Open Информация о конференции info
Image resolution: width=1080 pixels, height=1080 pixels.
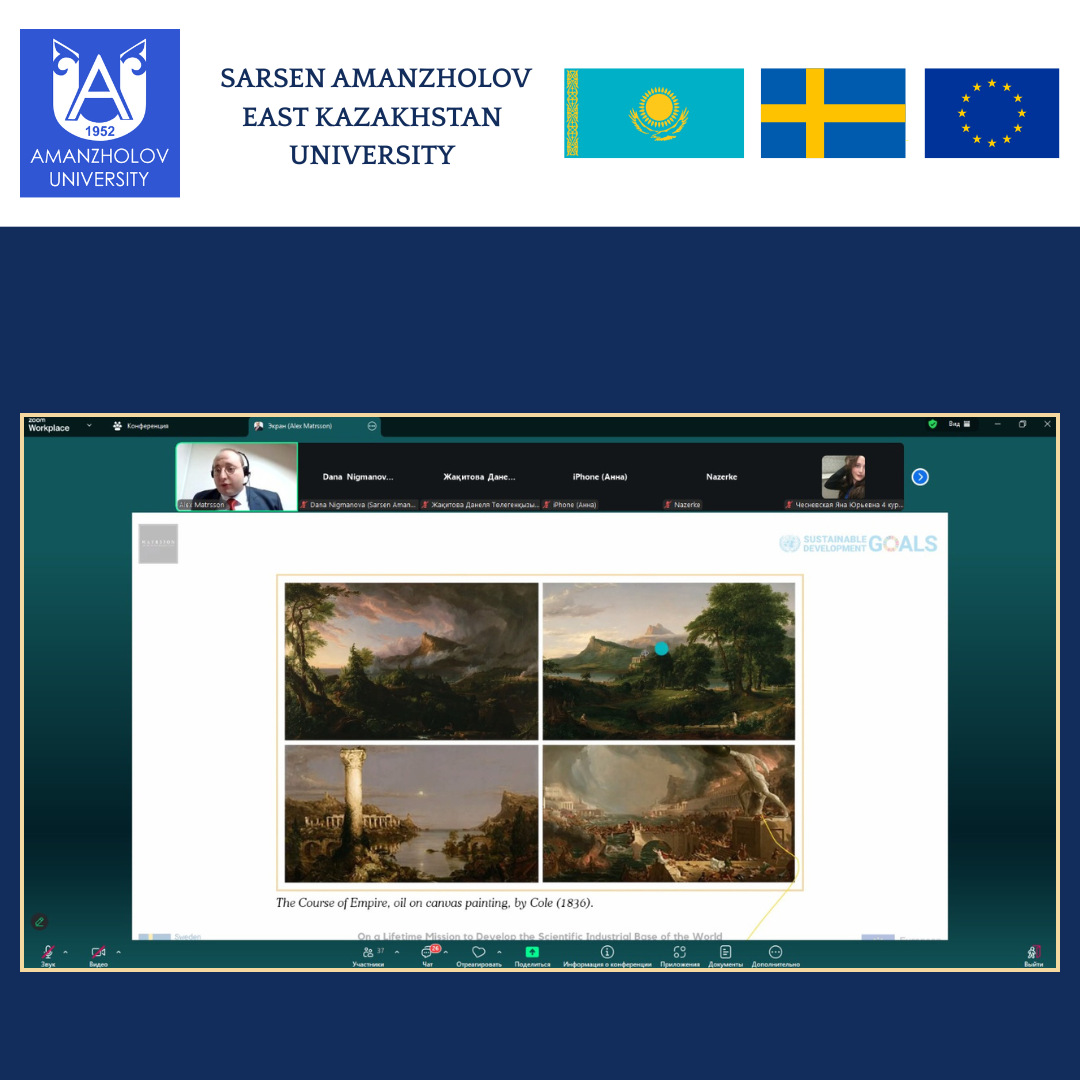607,954
